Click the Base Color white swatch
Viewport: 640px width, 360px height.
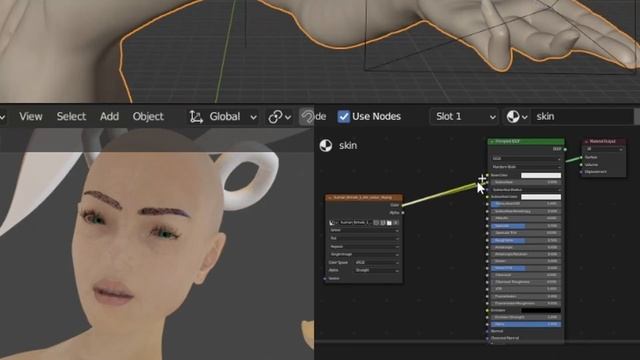pos(541,176)
